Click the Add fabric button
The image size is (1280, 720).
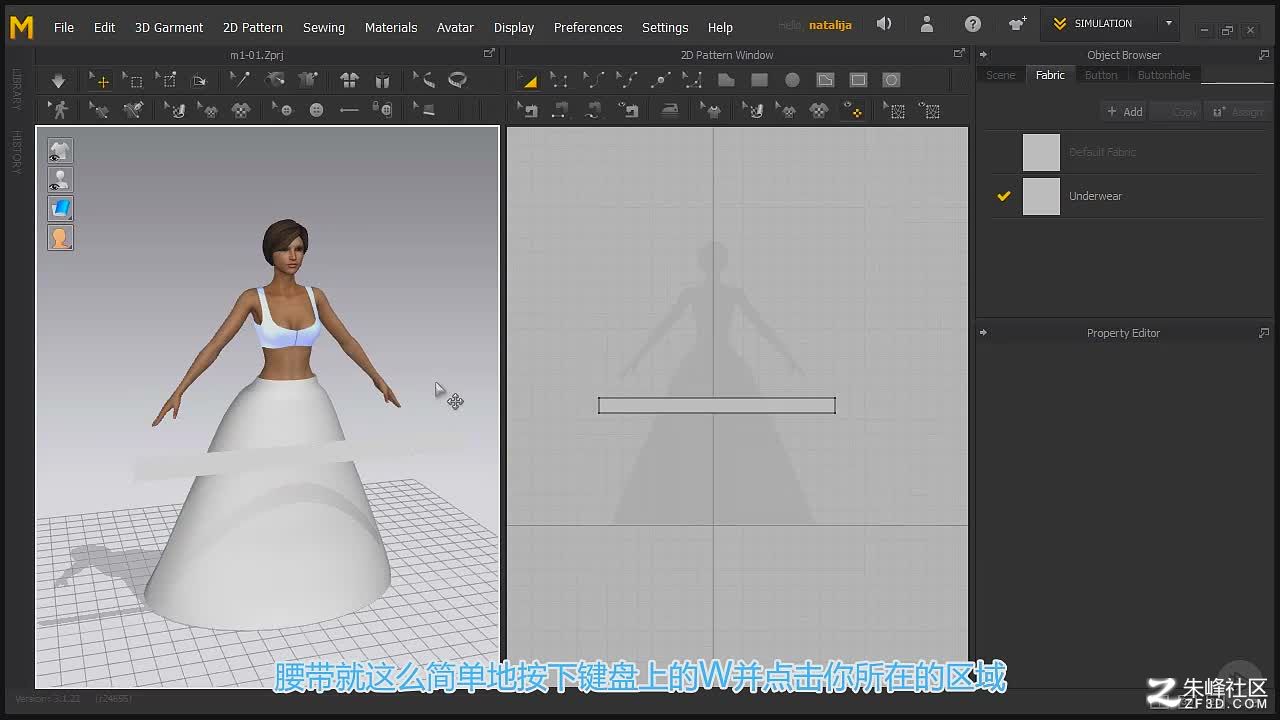coord(1124,111)
